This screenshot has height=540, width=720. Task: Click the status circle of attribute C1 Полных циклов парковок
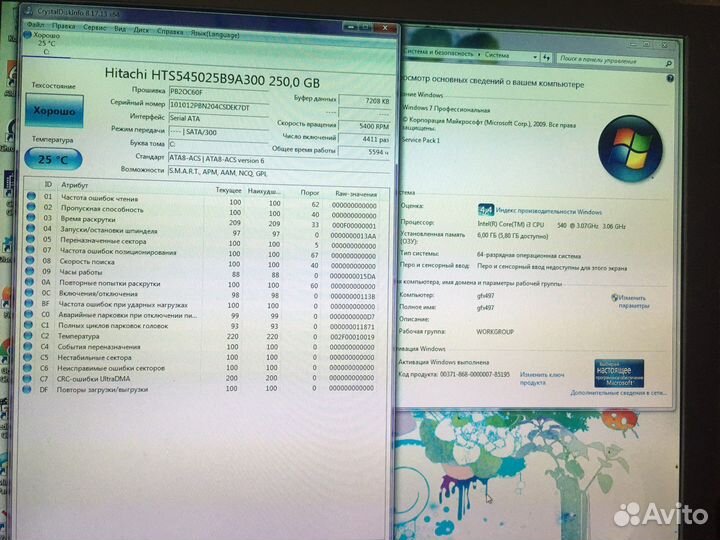pos(28,324)
